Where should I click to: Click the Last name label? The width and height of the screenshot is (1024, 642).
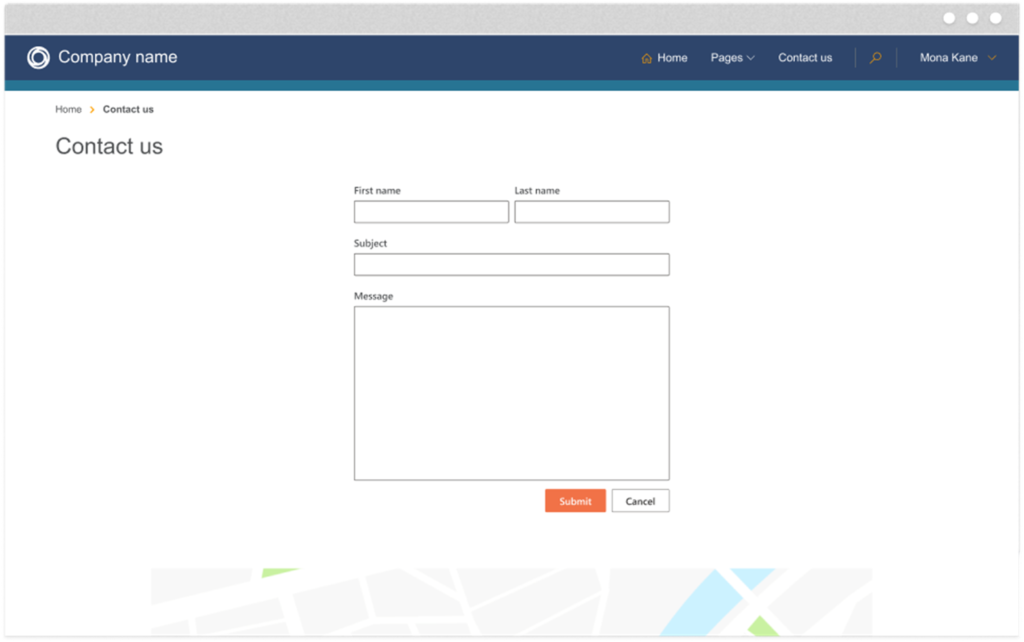click(537, 191)
